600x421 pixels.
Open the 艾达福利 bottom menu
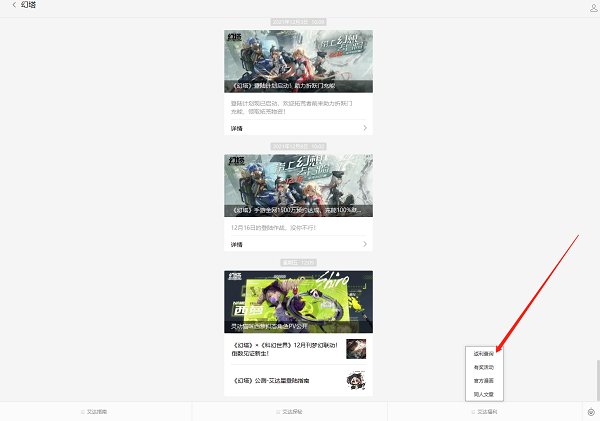(485, 411)
